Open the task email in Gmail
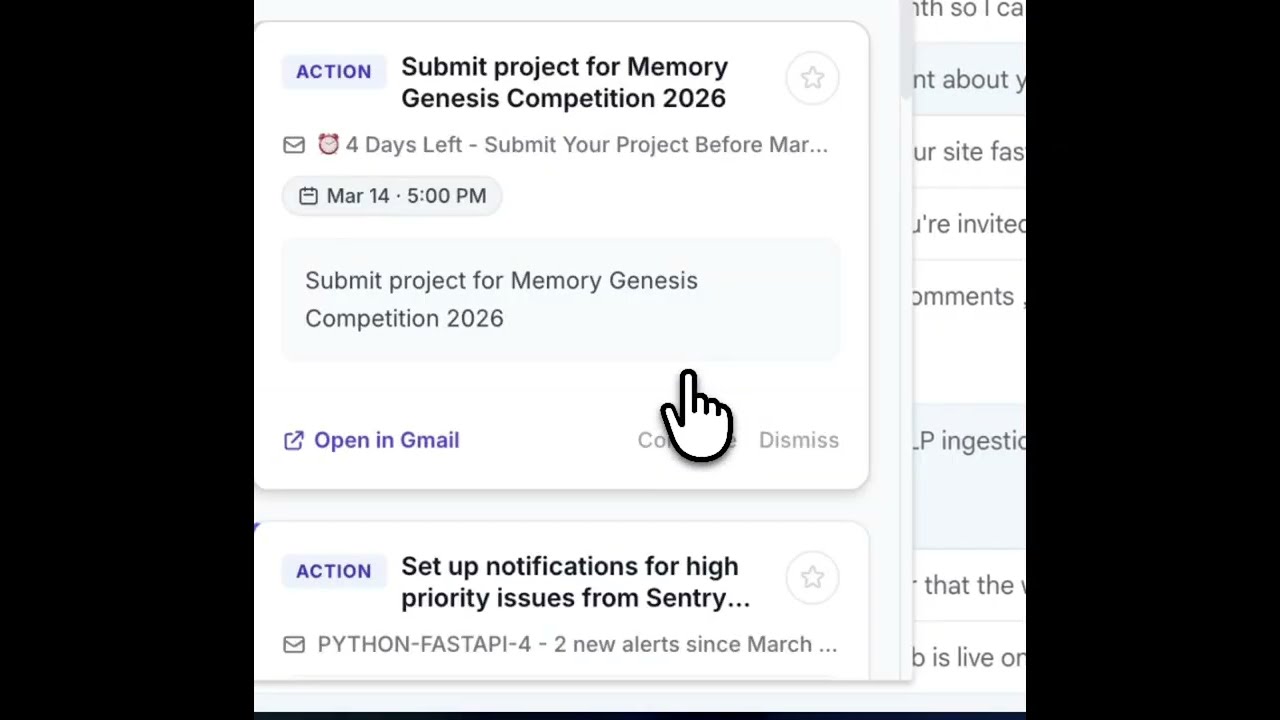Screen dimensions: 1280x720 (x=386, y=441)
